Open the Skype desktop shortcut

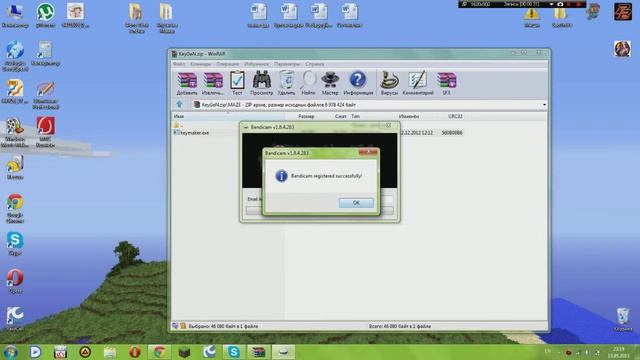click(15, 244)
